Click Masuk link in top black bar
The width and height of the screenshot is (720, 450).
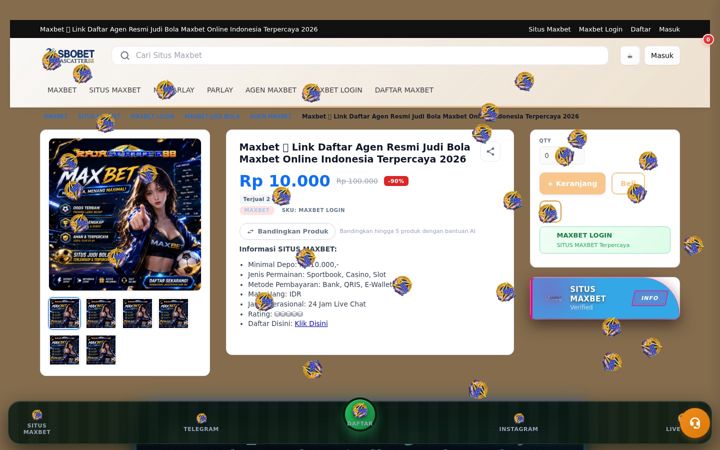tap(669, 29)
